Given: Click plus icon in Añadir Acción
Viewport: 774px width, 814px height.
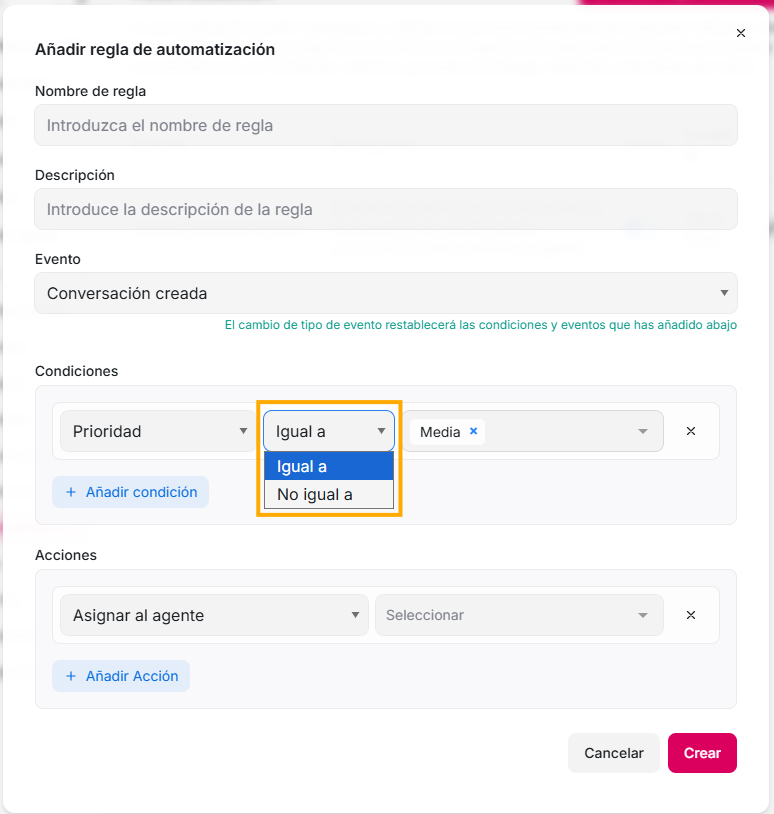Looking at the screenshot, I should pos(71,676).
